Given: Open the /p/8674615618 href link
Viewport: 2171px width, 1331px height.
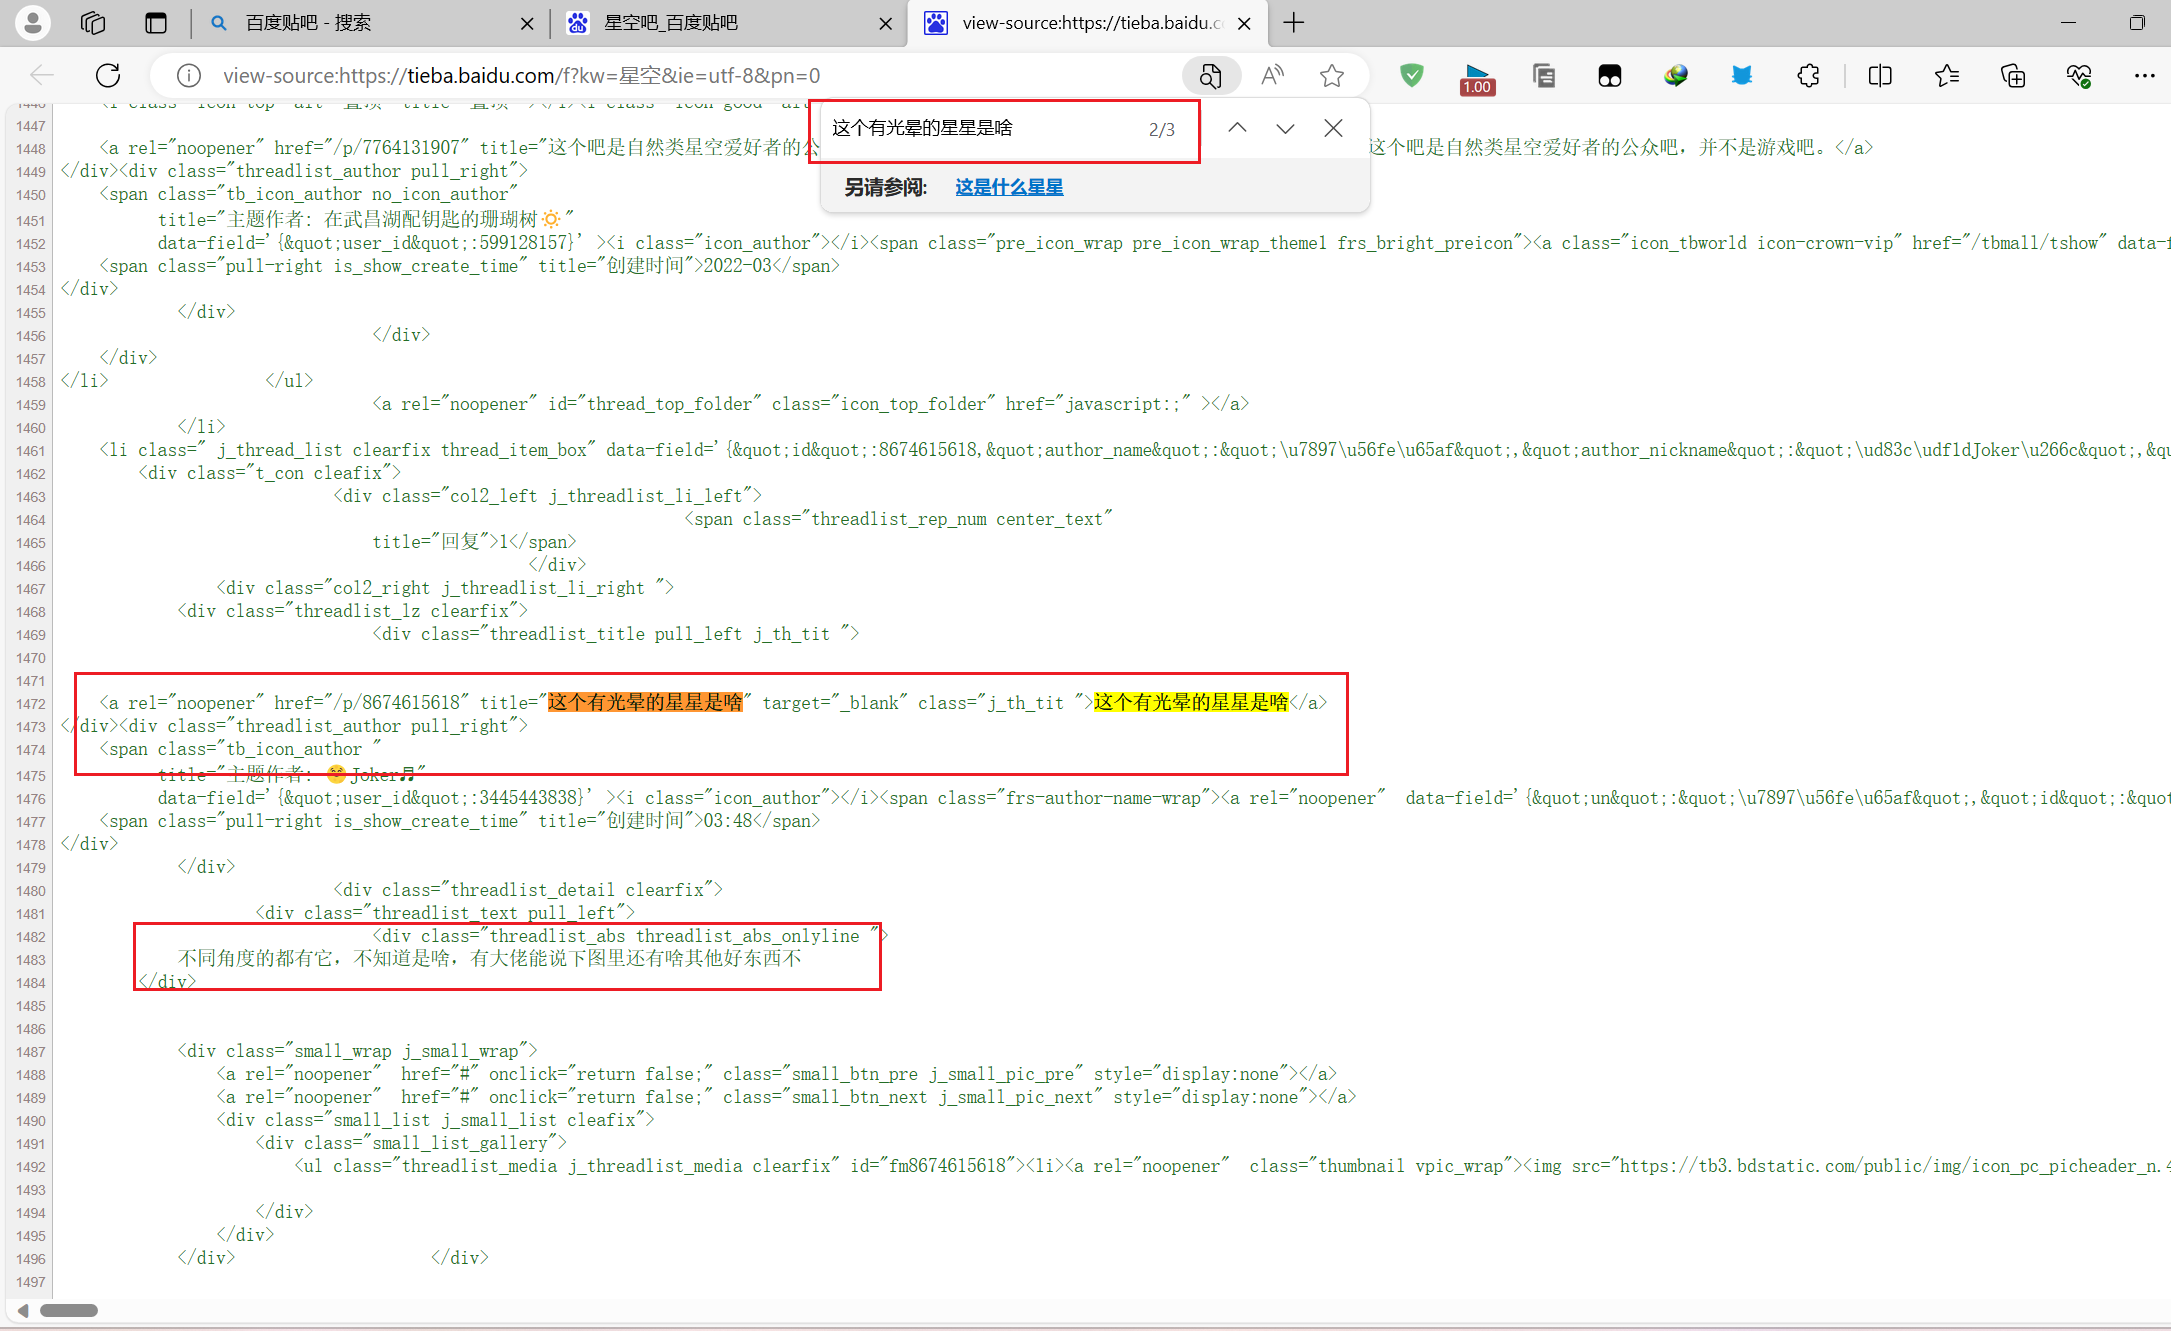Looking at the screenshot, I should 396,703.
